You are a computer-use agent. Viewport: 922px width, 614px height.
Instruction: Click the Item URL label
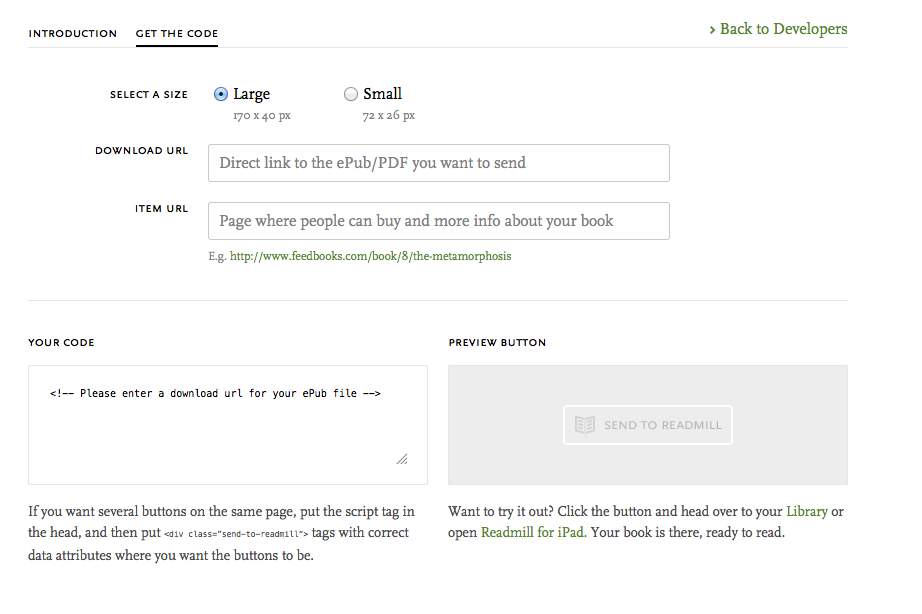point(162,209)
